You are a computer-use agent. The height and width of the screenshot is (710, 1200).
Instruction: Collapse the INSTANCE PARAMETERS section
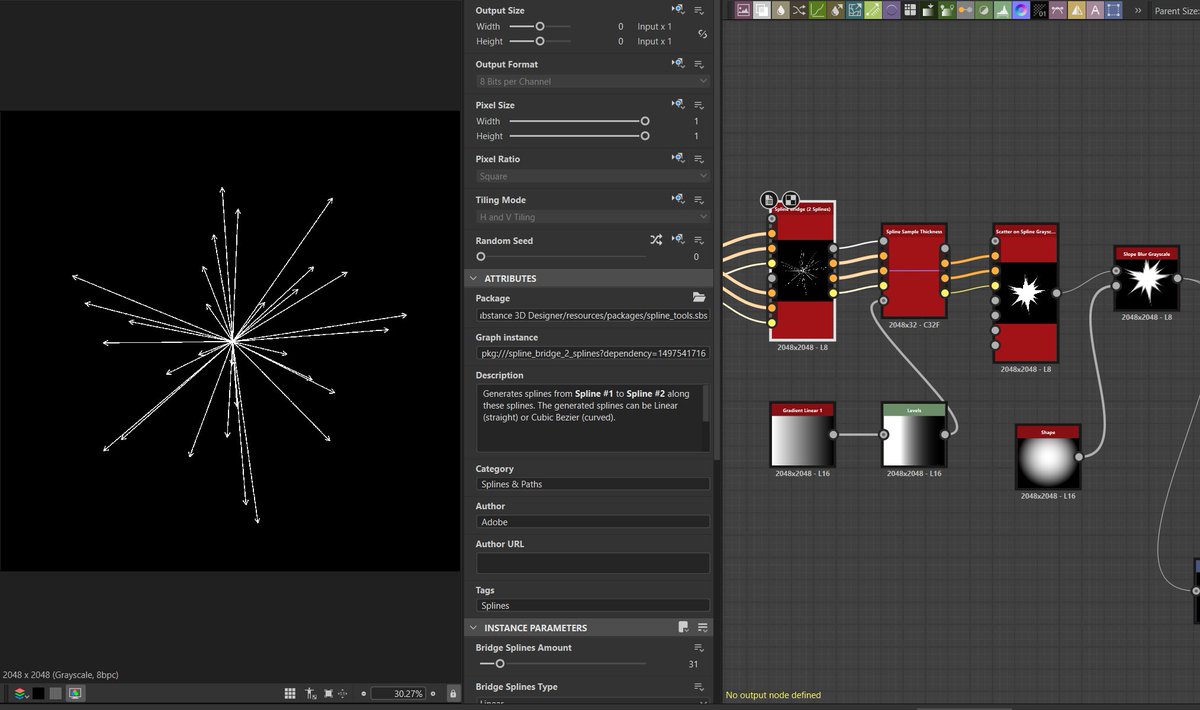click(x=472, y=627)
